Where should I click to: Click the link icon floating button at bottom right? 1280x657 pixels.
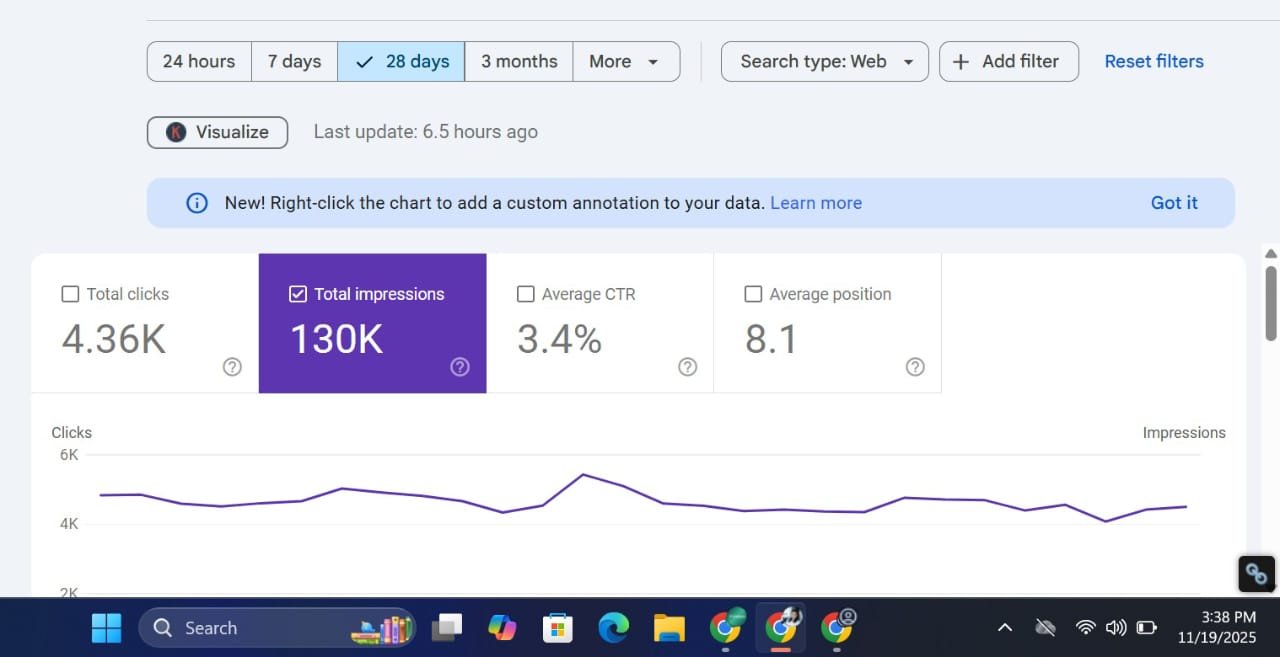(x=1256, y=574)
